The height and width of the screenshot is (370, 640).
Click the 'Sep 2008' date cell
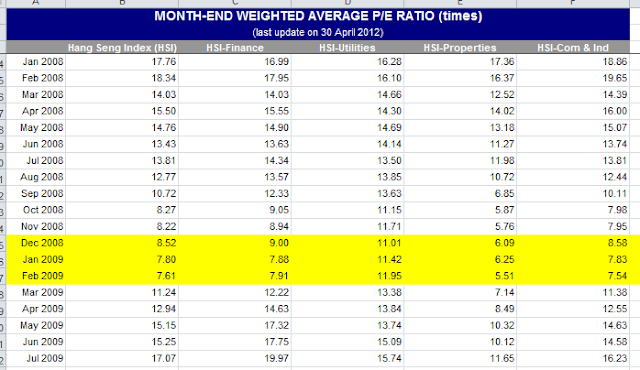36,193
